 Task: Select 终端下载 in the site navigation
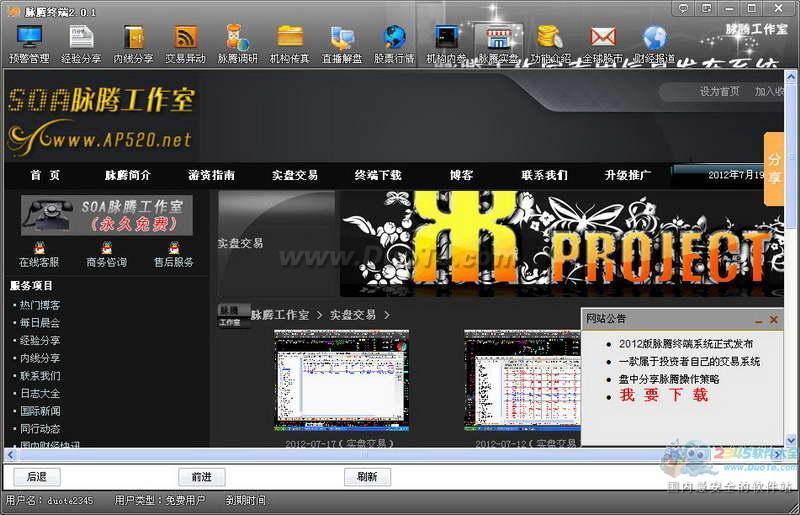pyautogui.click(x=378, y=175)
